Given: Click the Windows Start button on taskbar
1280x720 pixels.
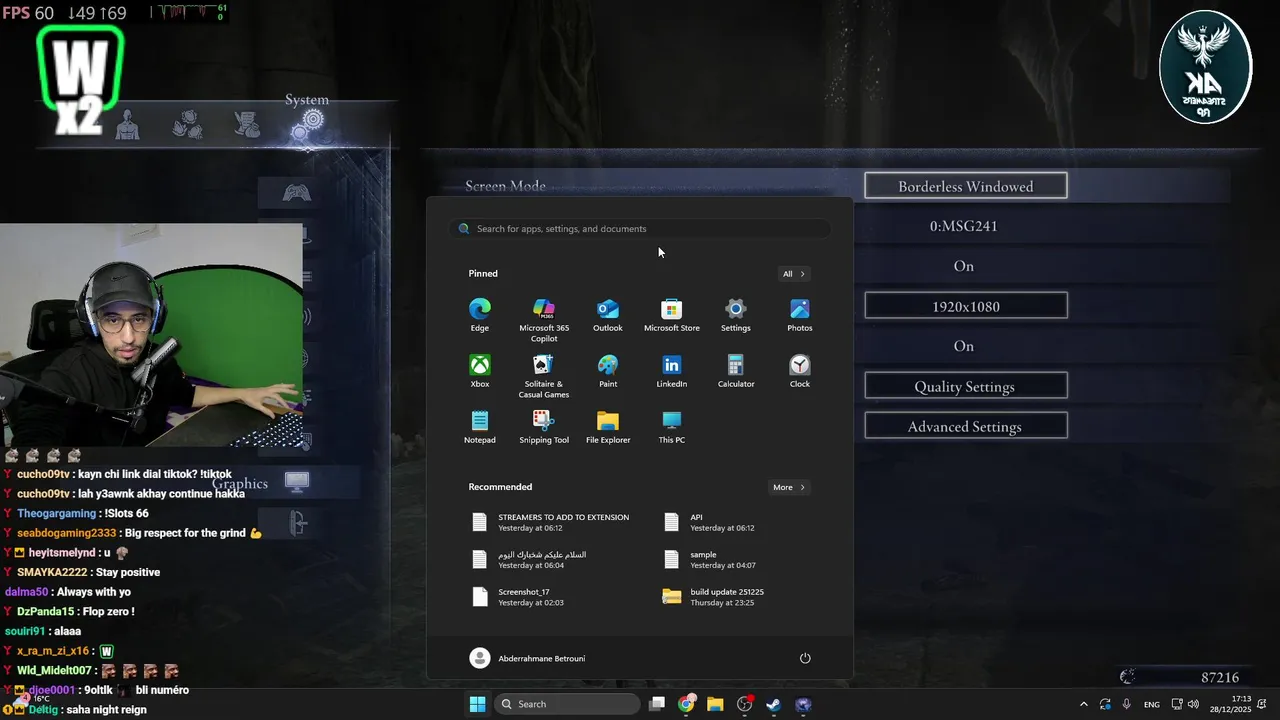Looking at the screenshot, I should 478,704.
